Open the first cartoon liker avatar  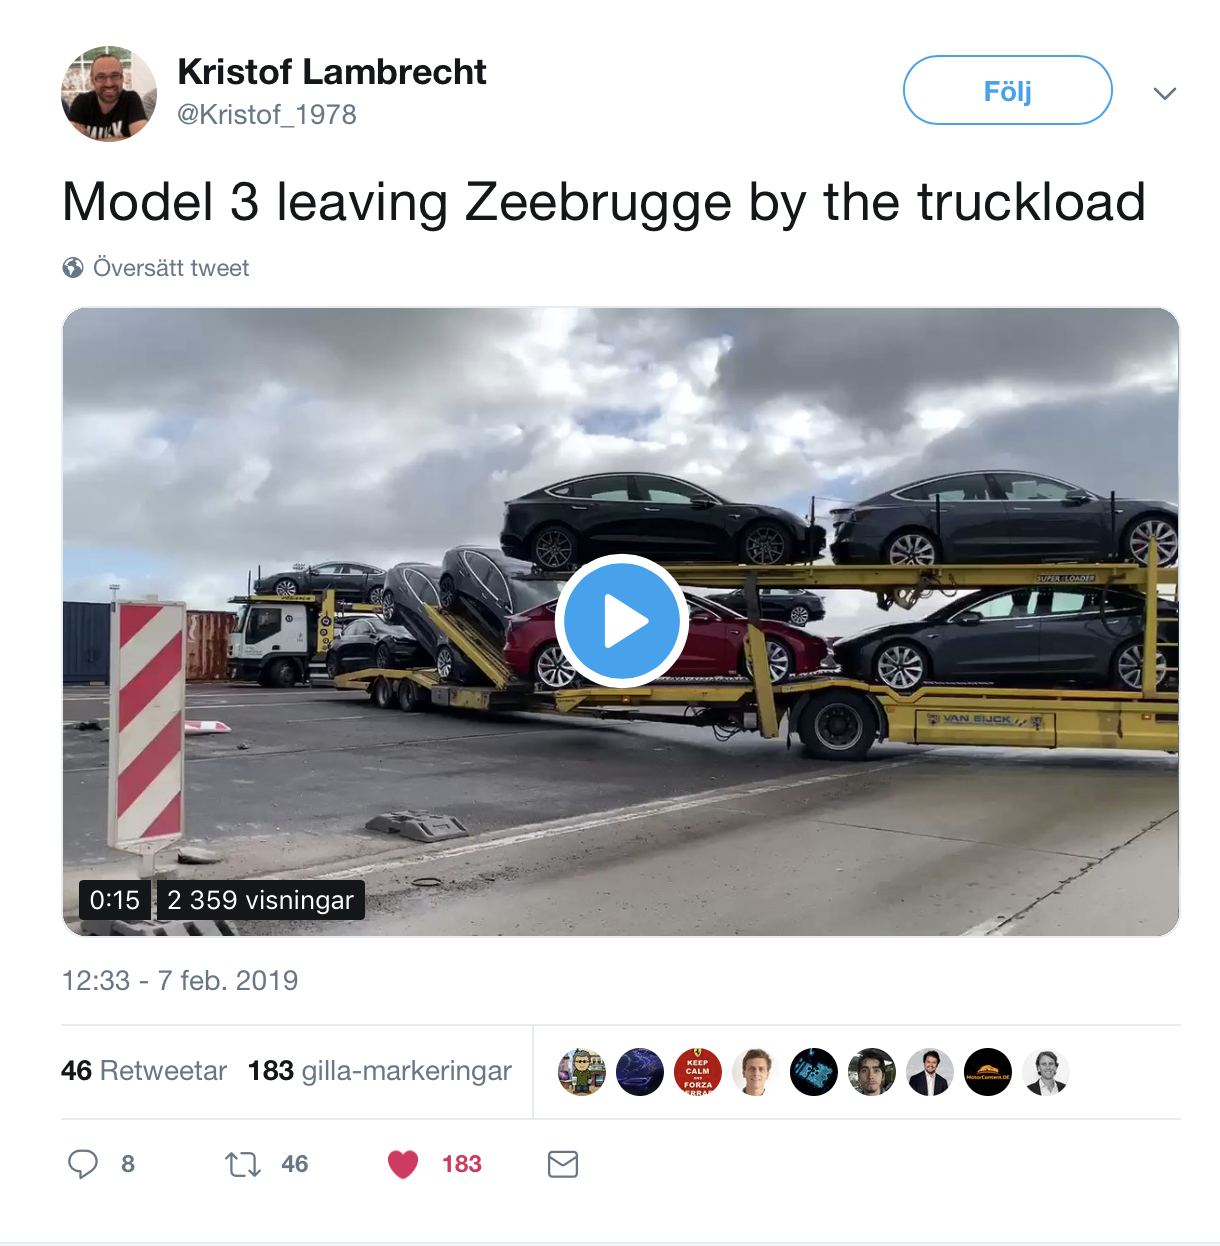coord(582,1072)
